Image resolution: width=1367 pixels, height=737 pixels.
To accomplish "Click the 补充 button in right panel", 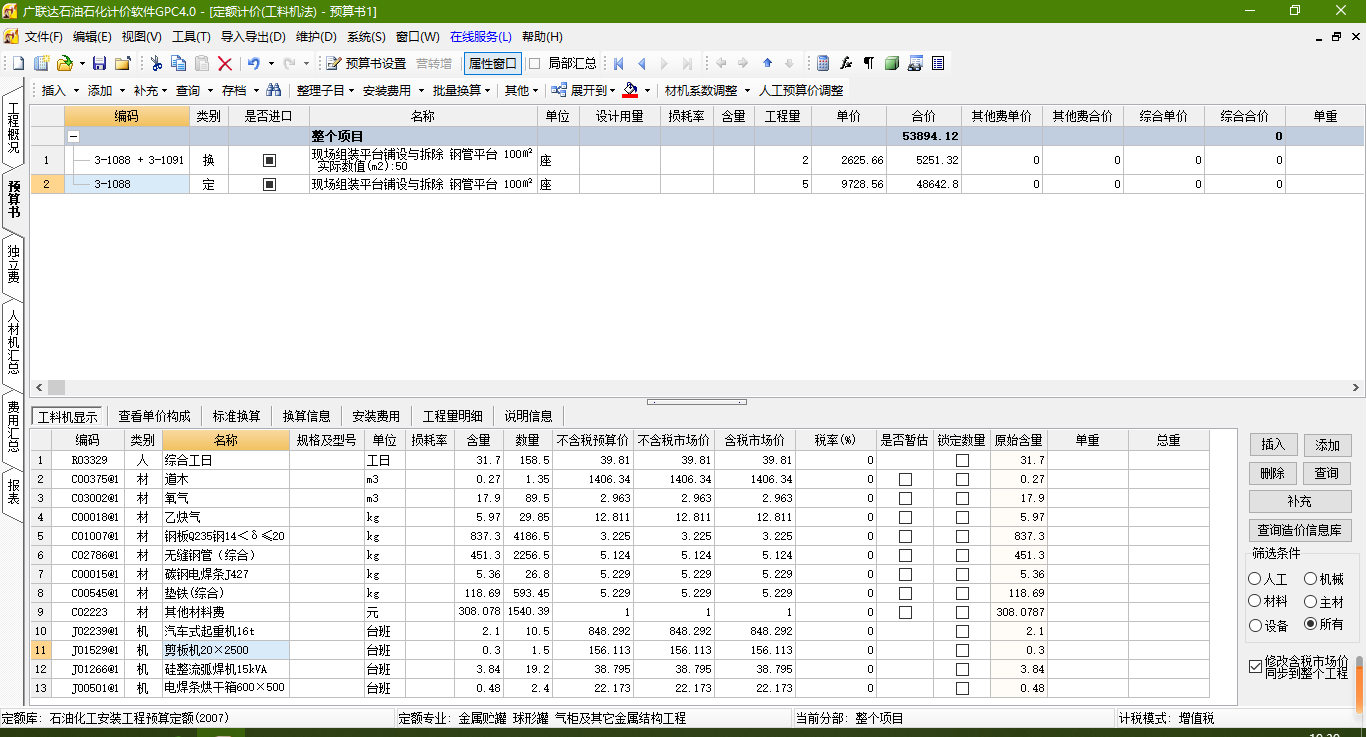I will tap(1300, 501).
